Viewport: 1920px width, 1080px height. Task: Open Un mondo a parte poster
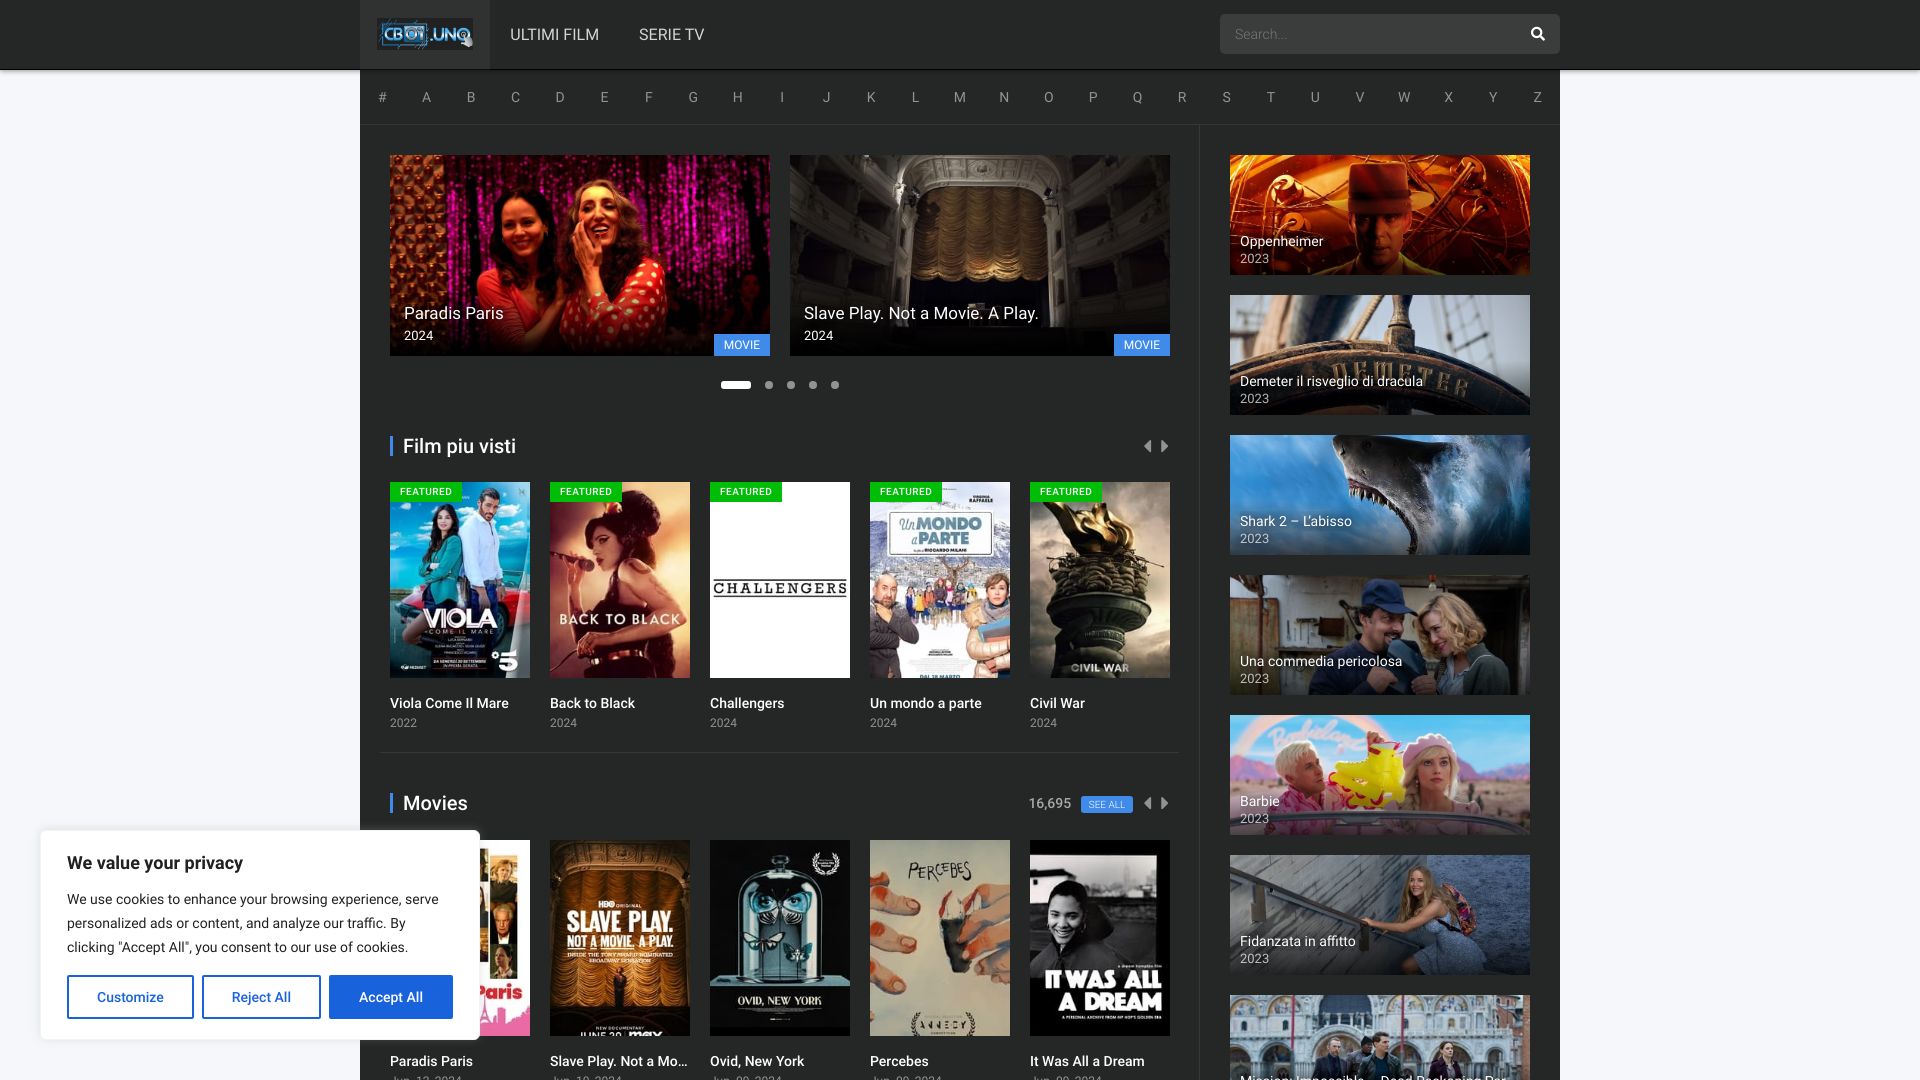(940, 580)
